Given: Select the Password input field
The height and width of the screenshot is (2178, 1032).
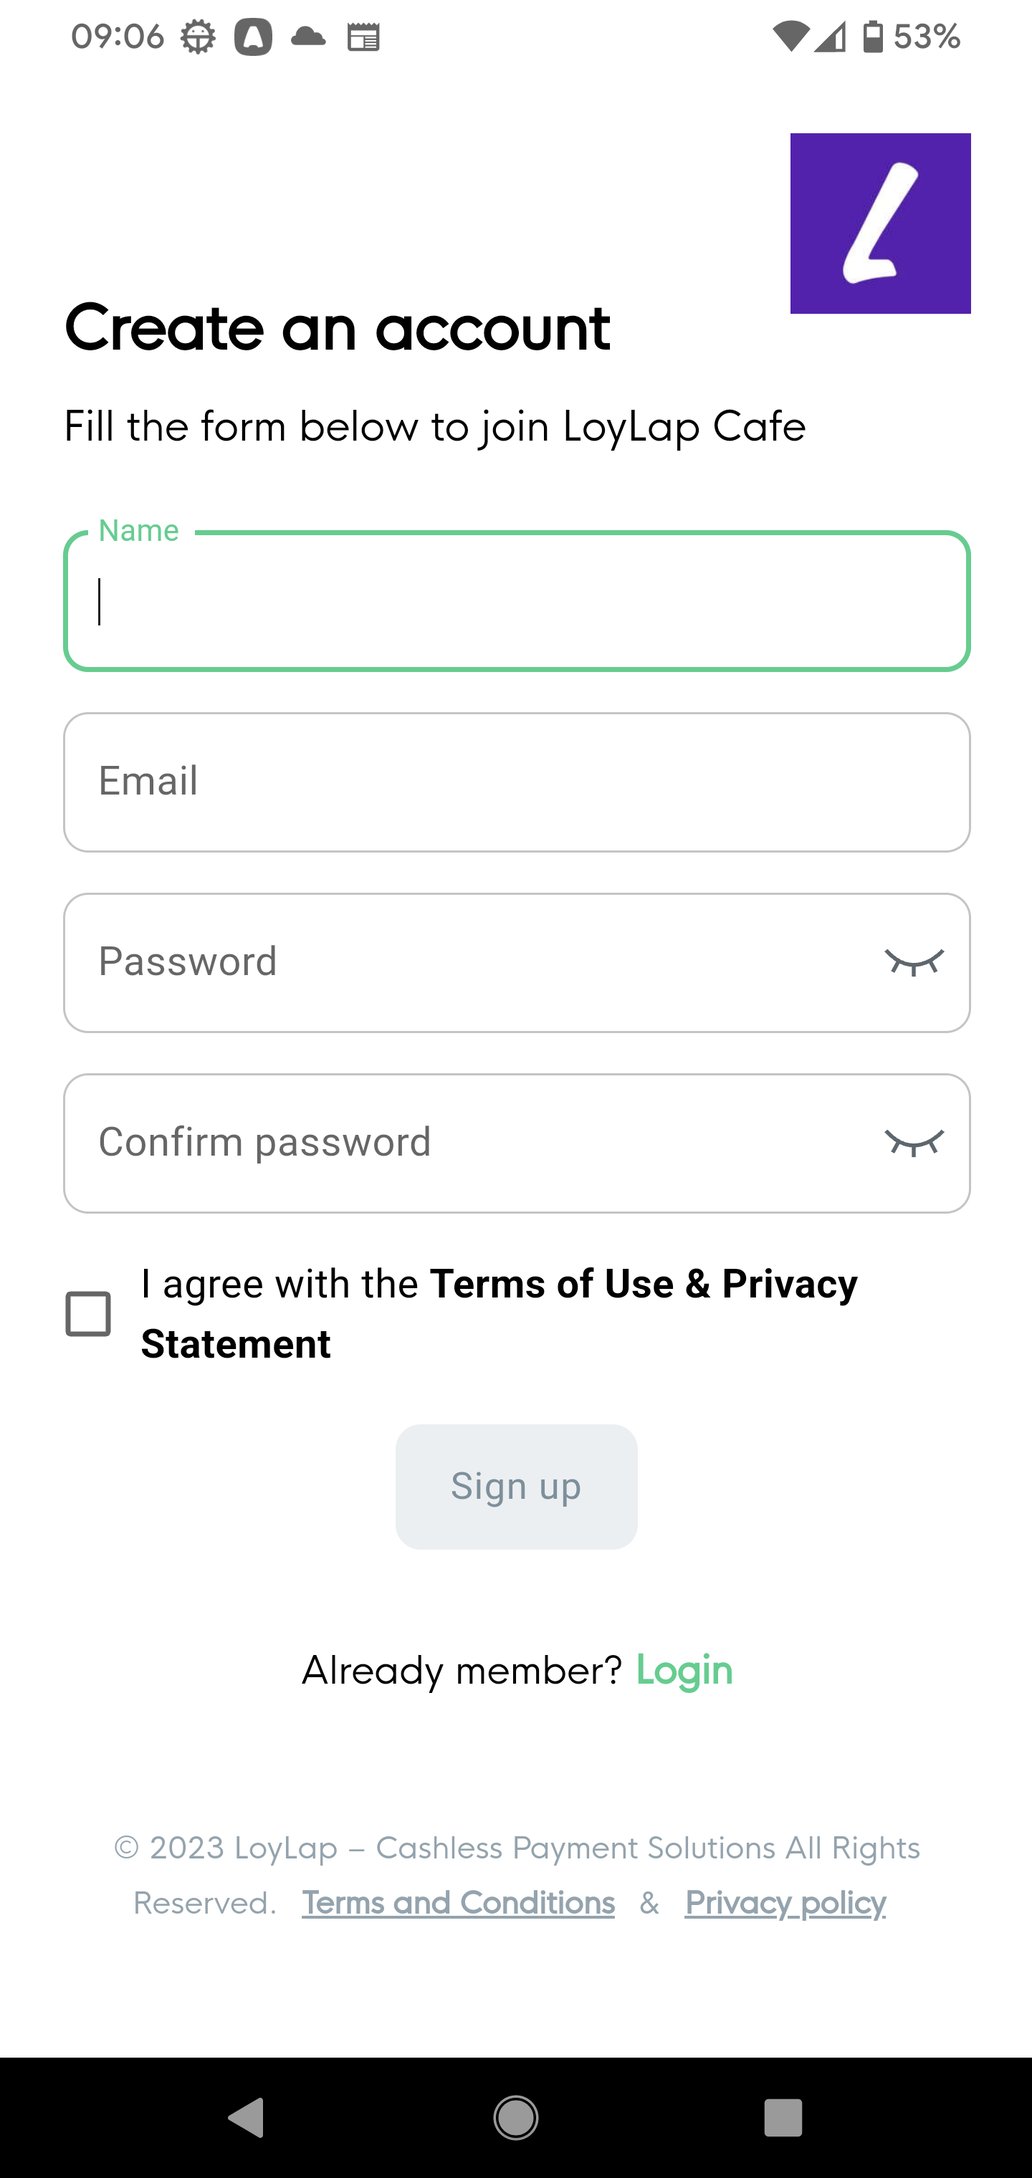Looking at the screenshot, I should (x=470, y=962).
